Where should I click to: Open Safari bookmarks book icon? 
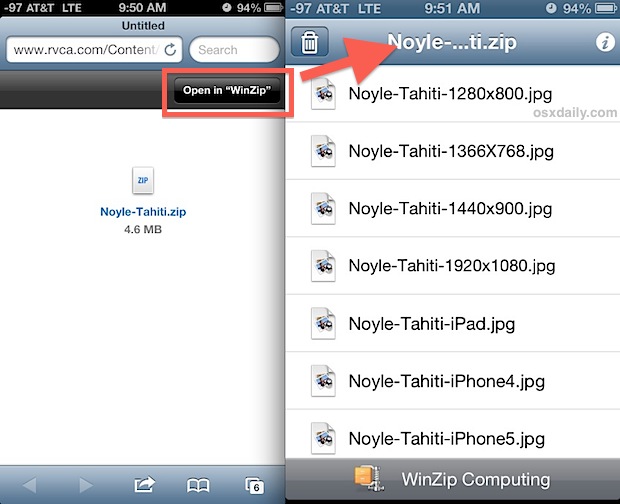199,485
